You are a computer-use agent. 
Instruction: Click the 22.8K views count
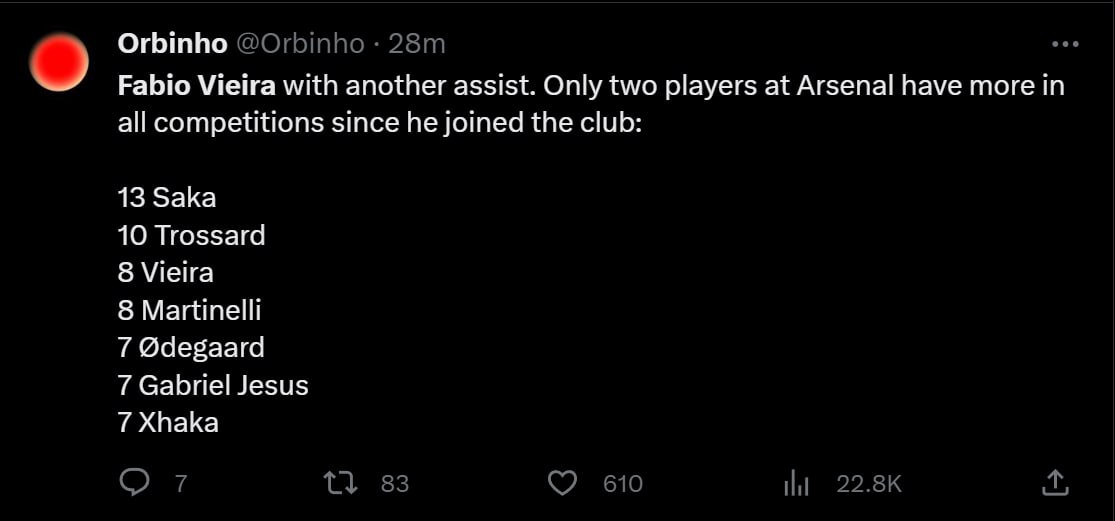(869, 484)
